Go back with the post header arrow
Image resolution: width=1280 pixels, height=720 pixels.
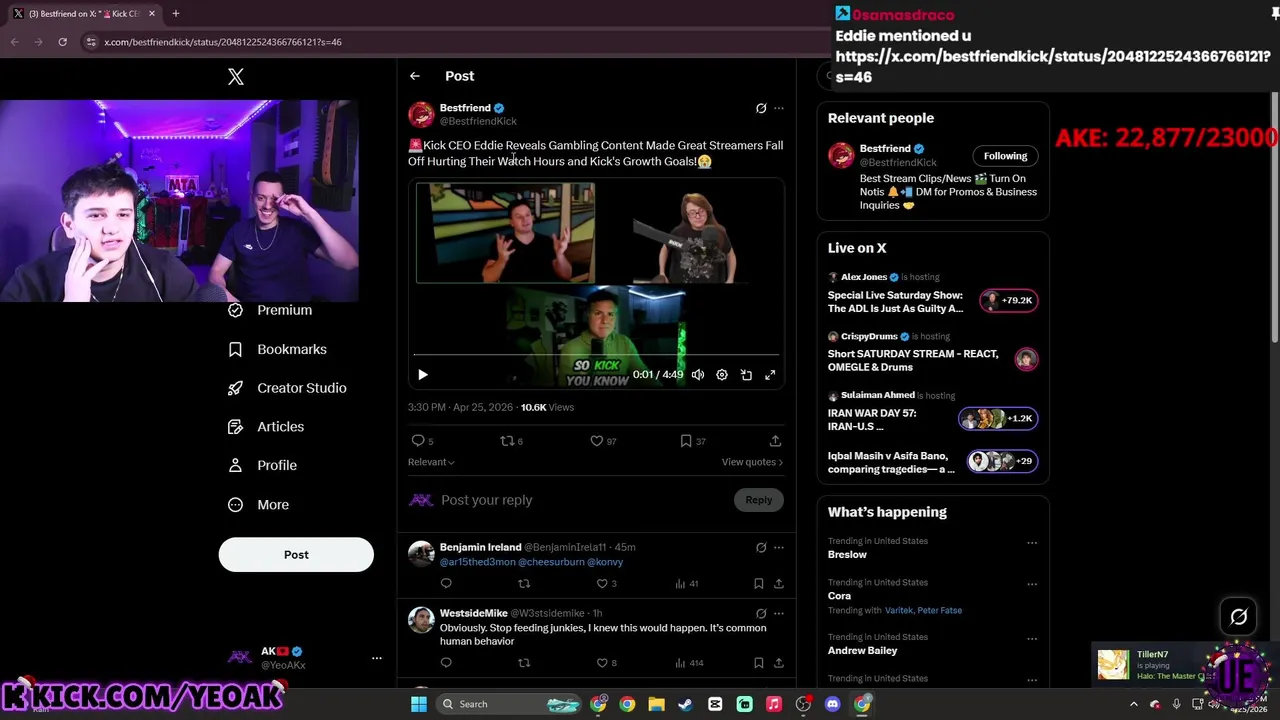click(414, 76)
